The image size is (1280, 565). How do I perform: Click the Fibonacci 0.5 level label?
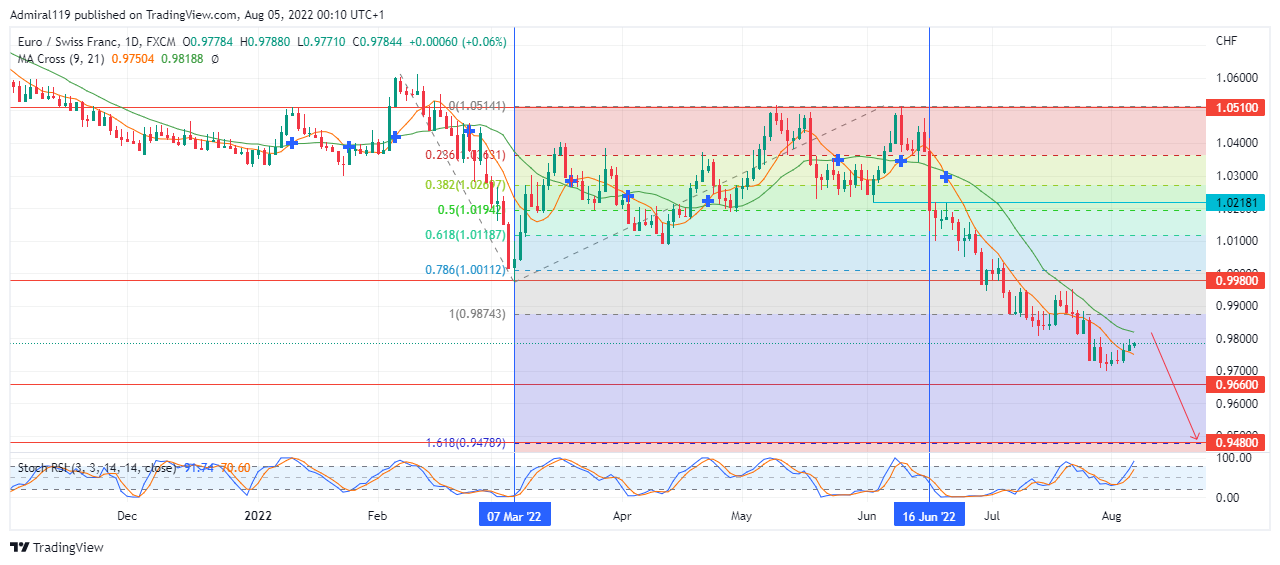pos(472,210)
